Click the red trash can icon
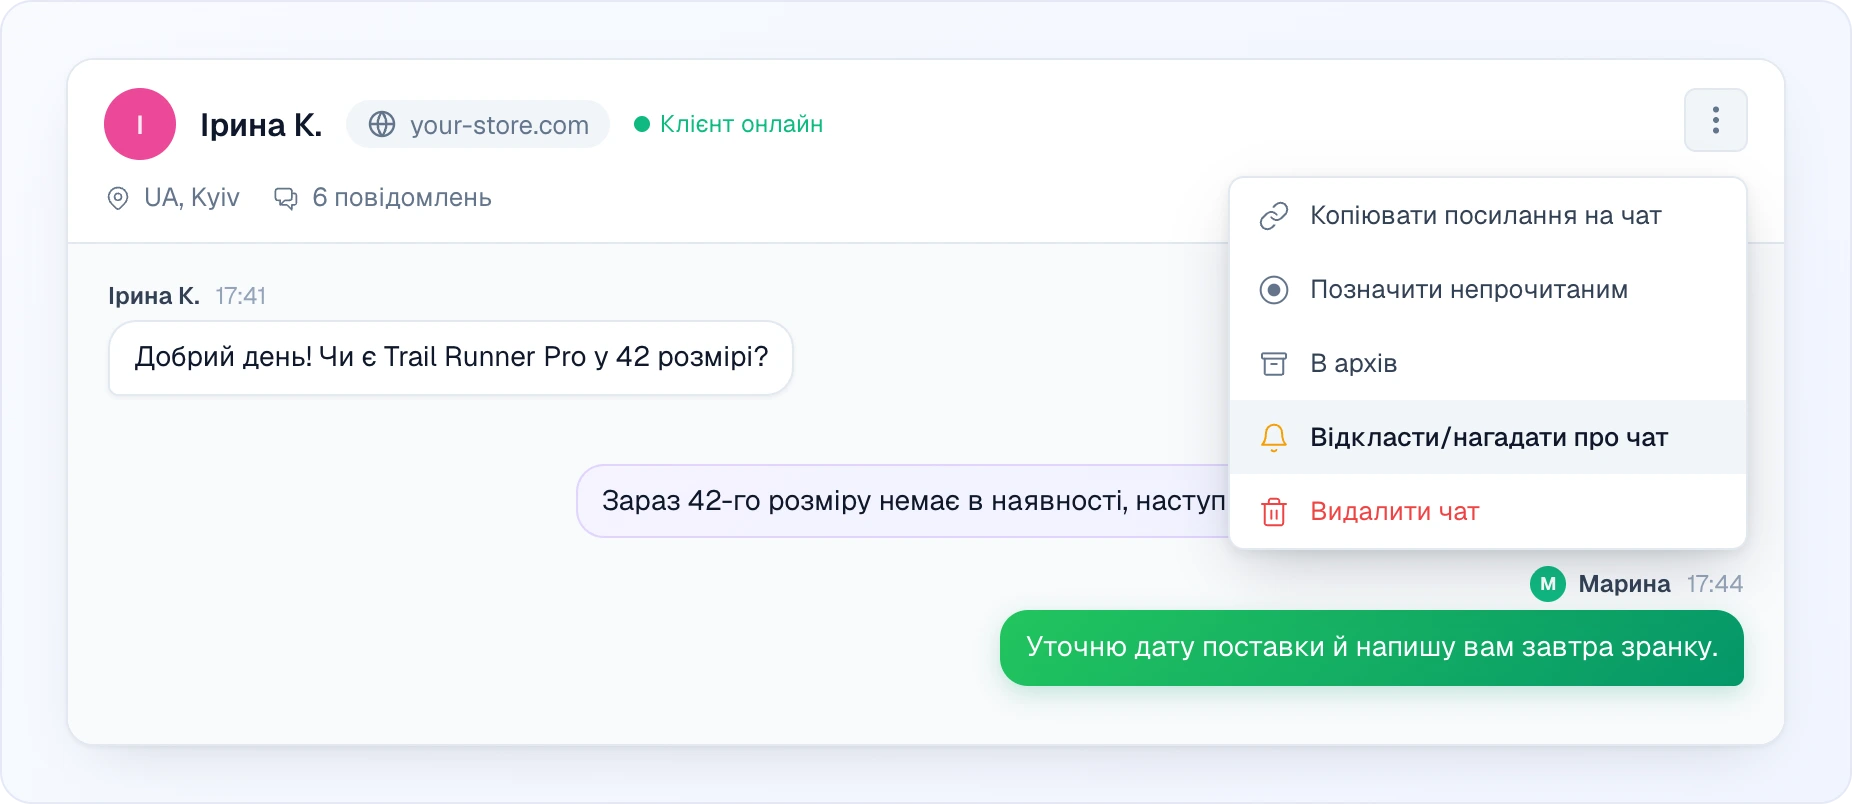1852x804 pixels. [1273, 512]
